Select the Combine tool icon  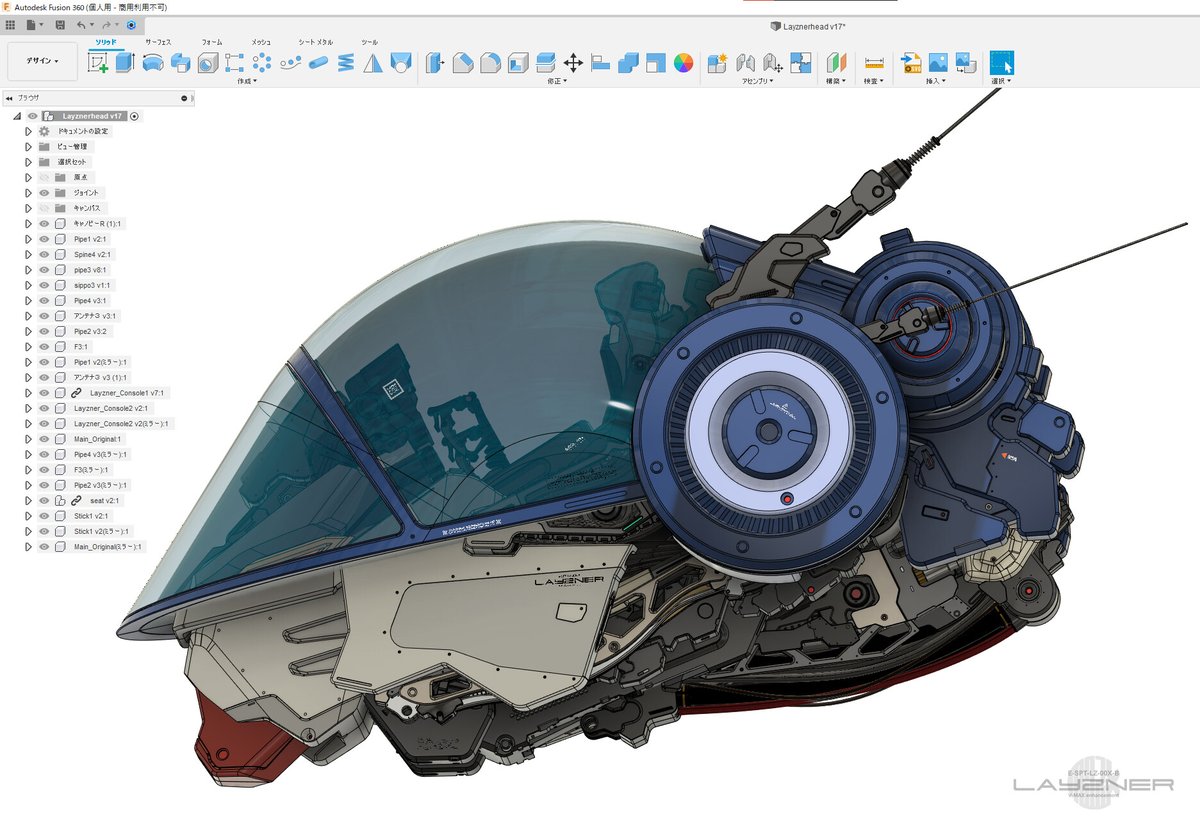tap(628, 63)
